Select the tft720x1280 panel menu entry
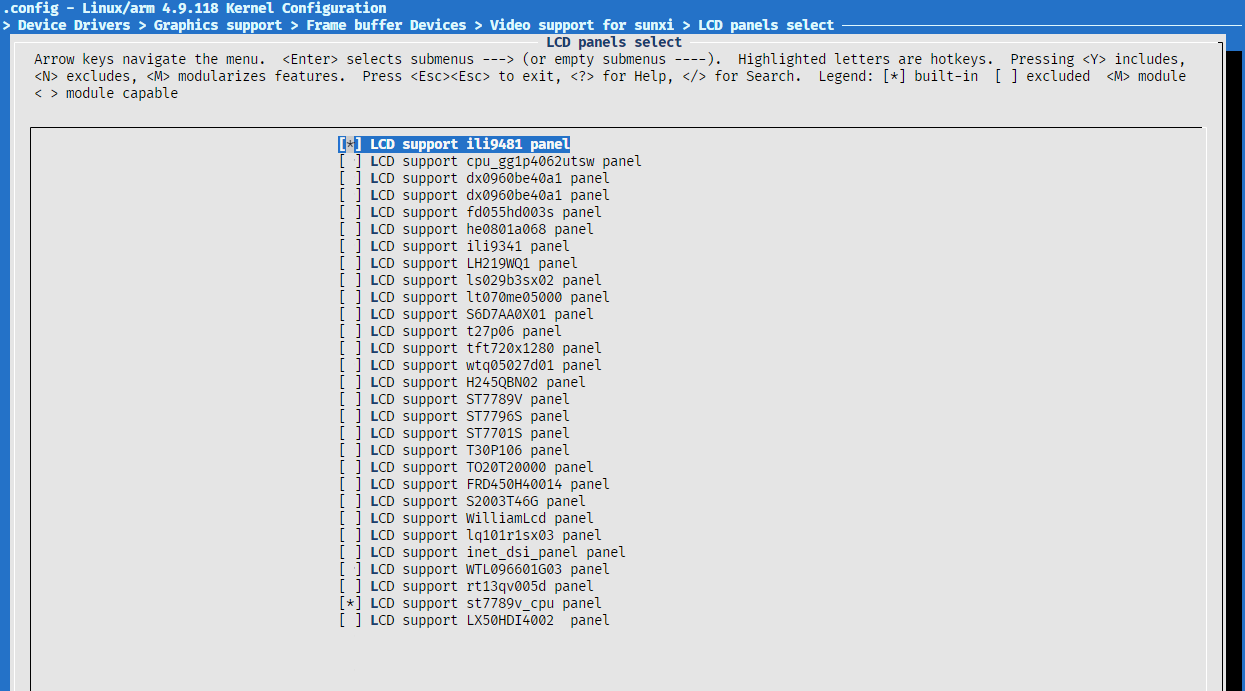The image size is (1245, 691). pos(485,348)
